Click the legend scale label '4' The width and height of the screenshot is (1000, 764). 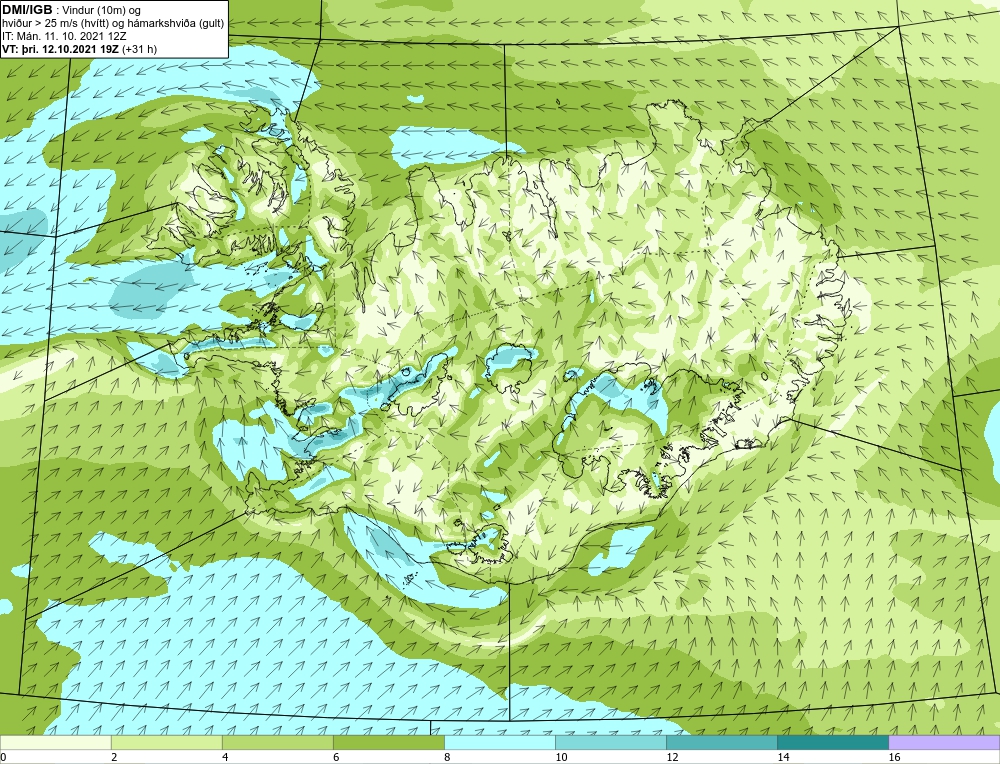click(225, 757)
